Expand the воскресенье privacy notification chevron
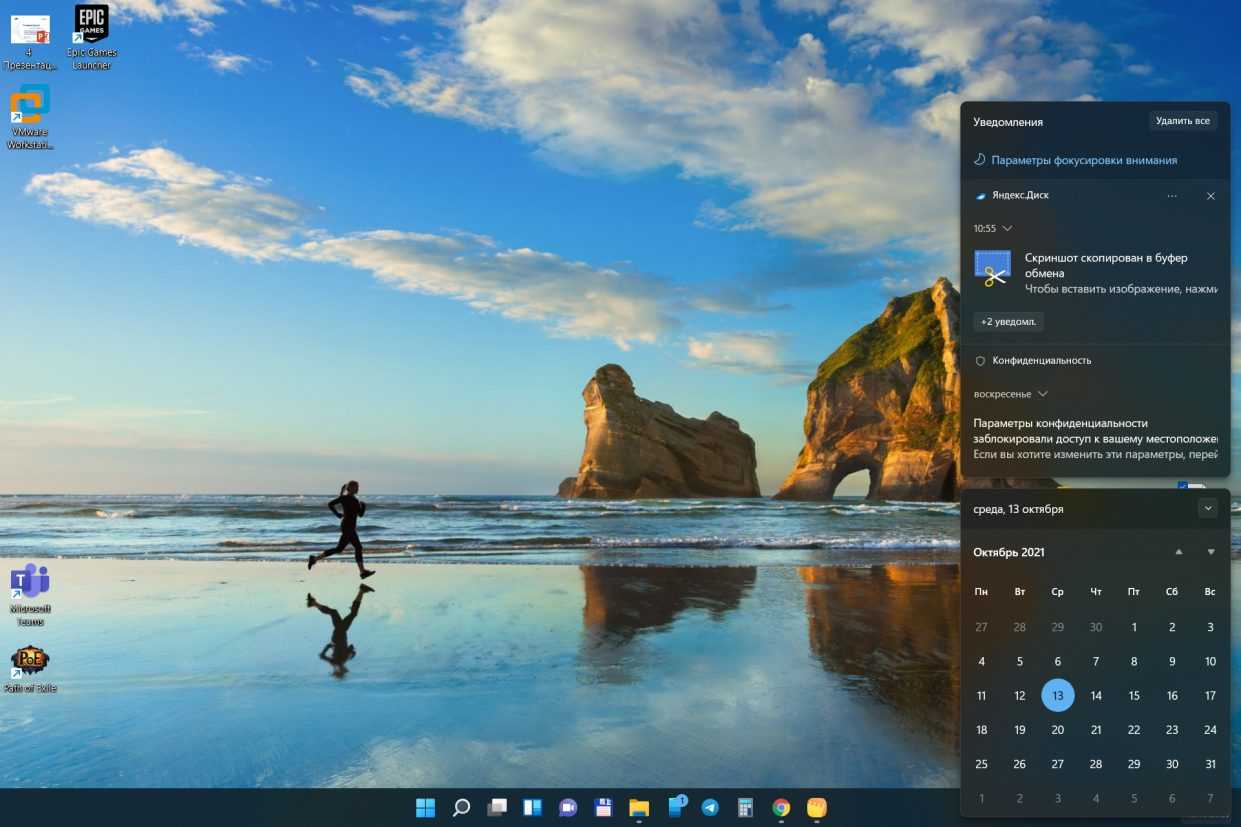 [1043, 394]
